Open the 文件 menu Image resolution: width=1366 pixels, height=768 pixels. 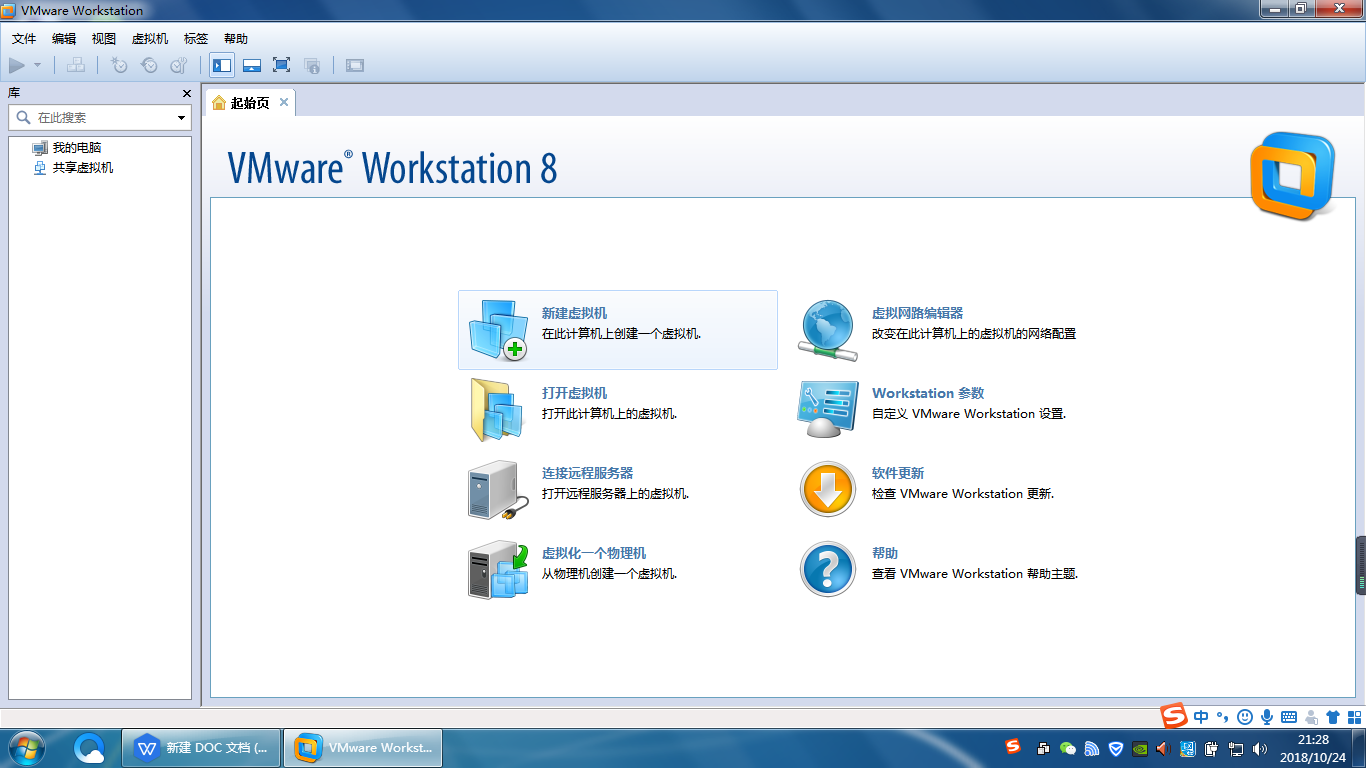click(x=24, y=39)
